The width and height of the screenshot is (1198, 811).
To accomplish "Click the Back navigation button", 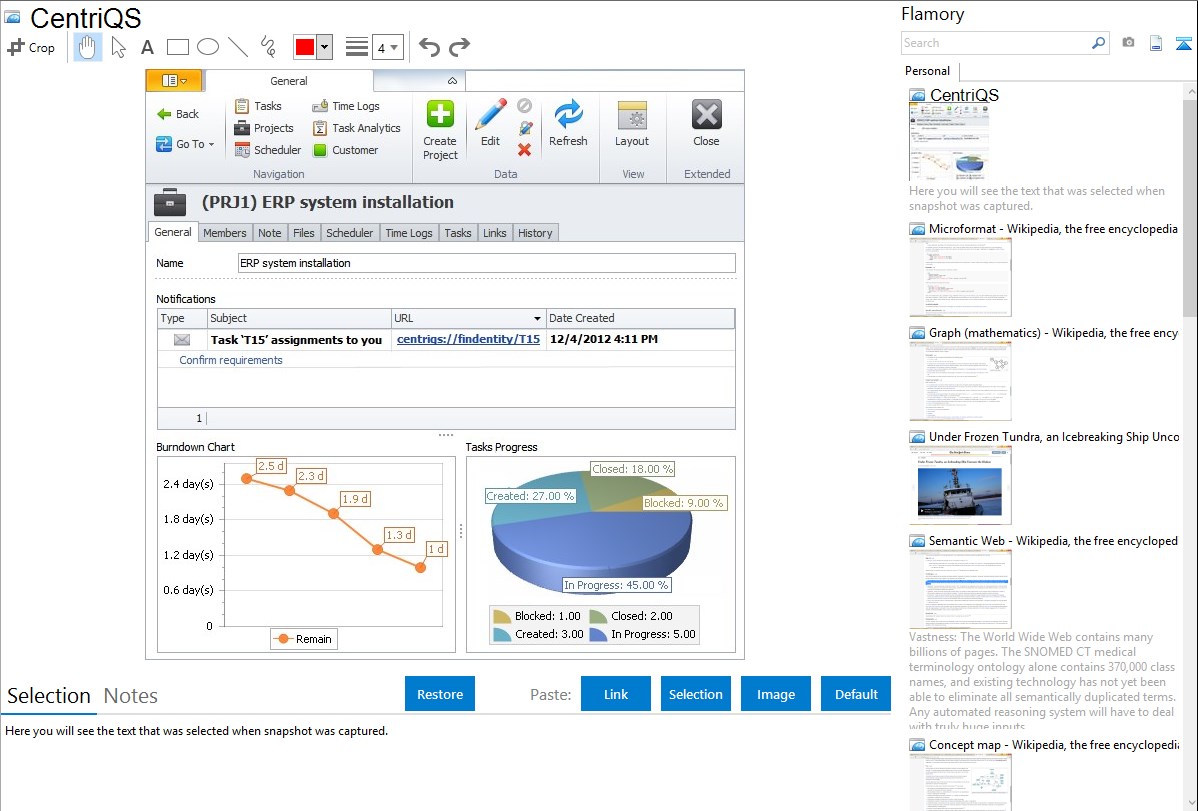I will 178,114.
